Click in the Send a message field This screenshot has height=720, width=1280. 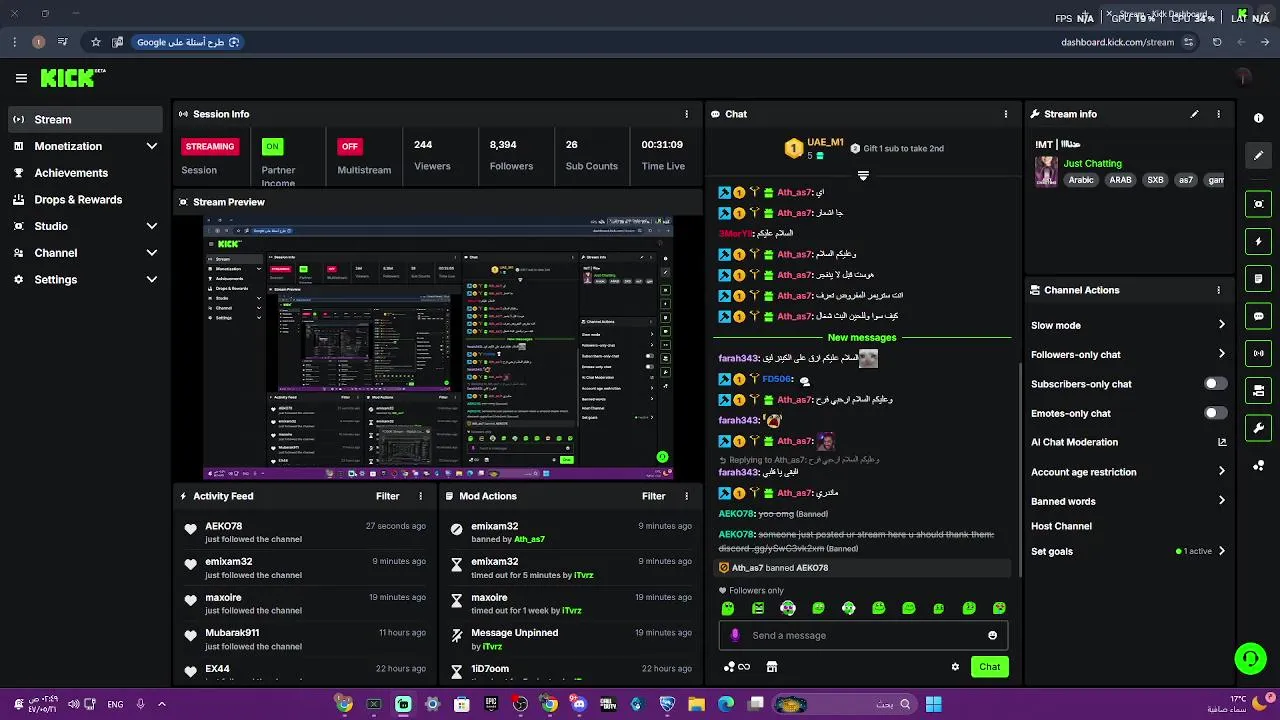pyautogui.click(x=863, y=635)
